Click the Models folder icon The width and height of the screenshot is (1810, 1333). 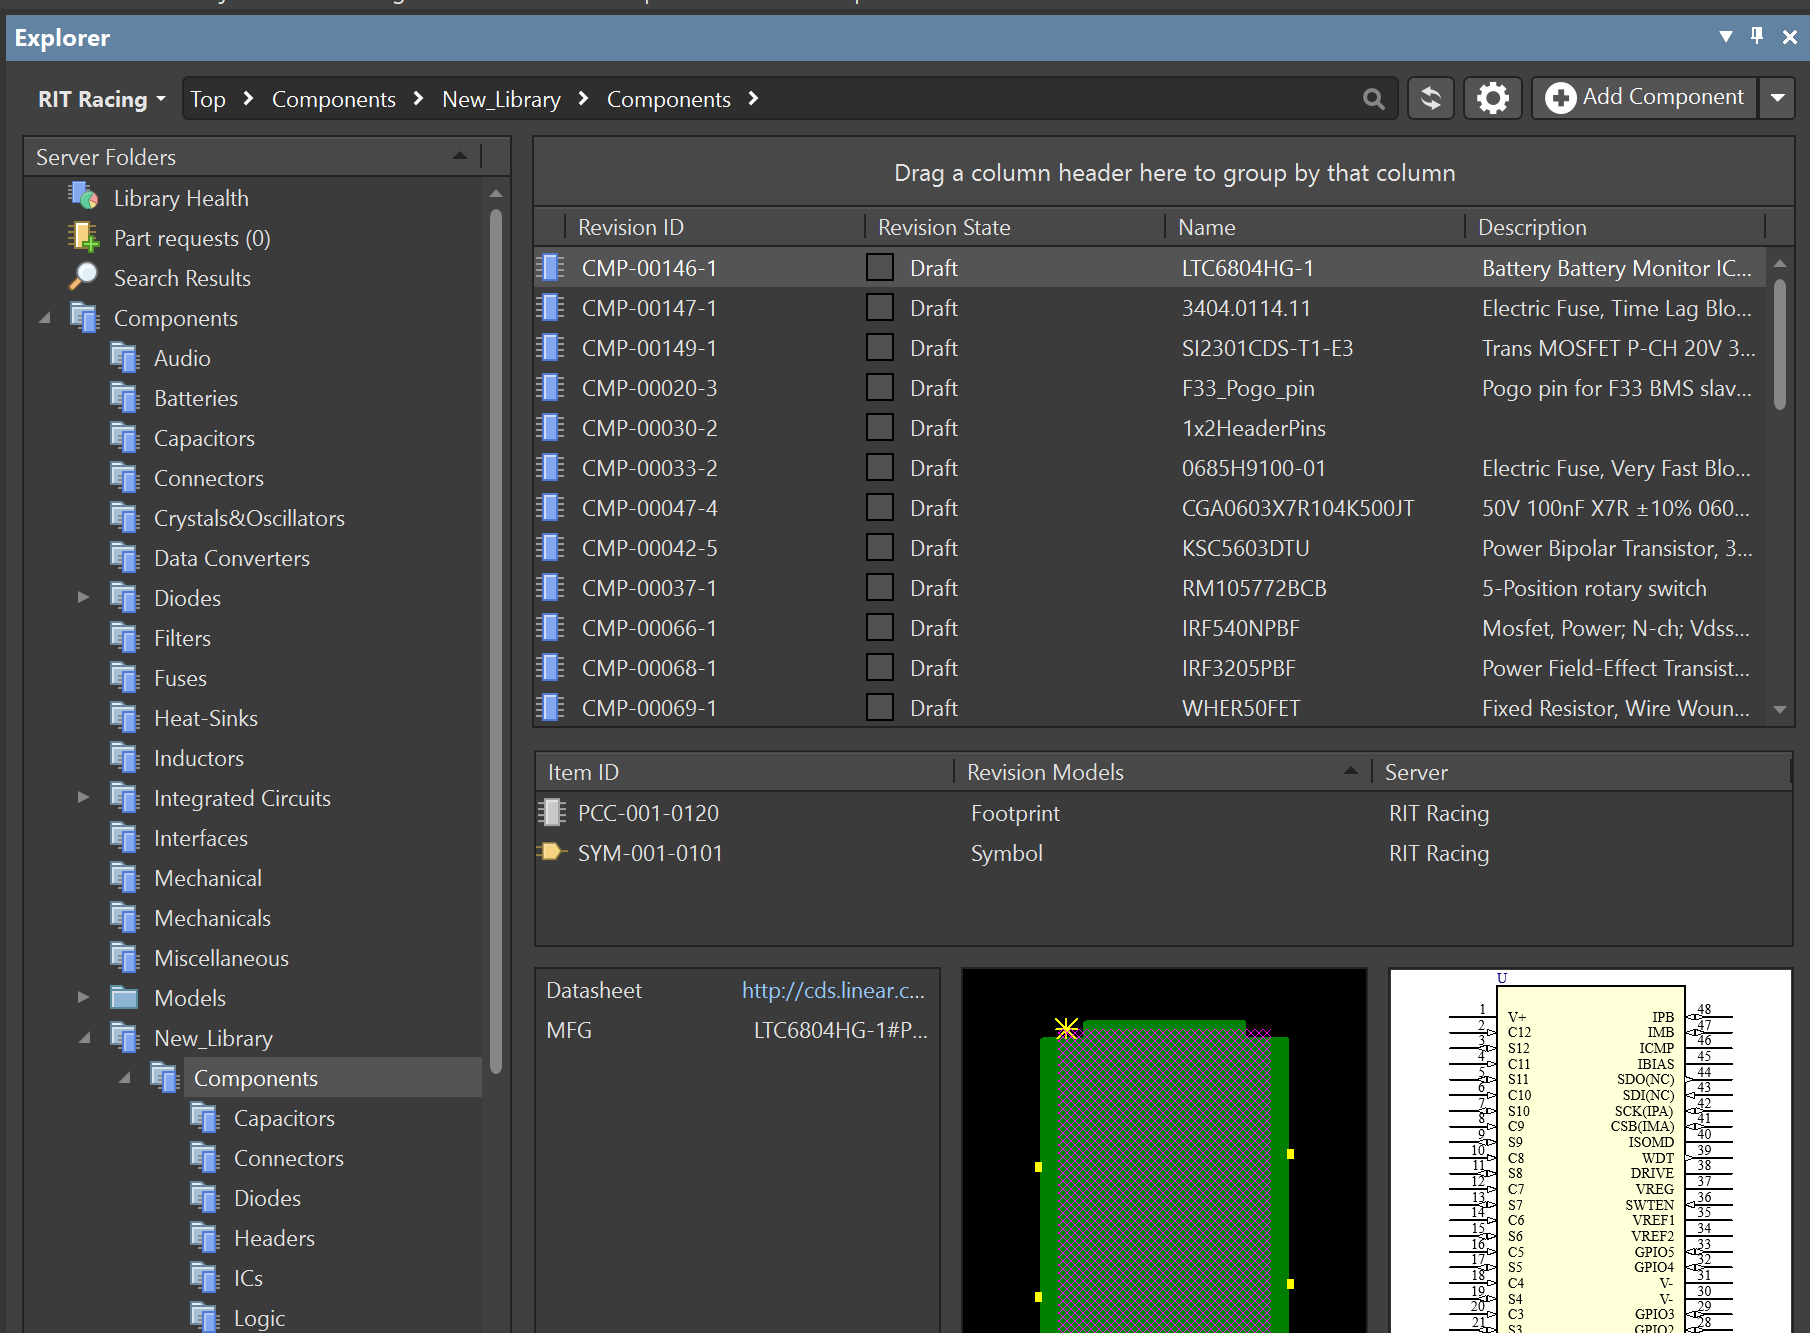pos(124,997)
